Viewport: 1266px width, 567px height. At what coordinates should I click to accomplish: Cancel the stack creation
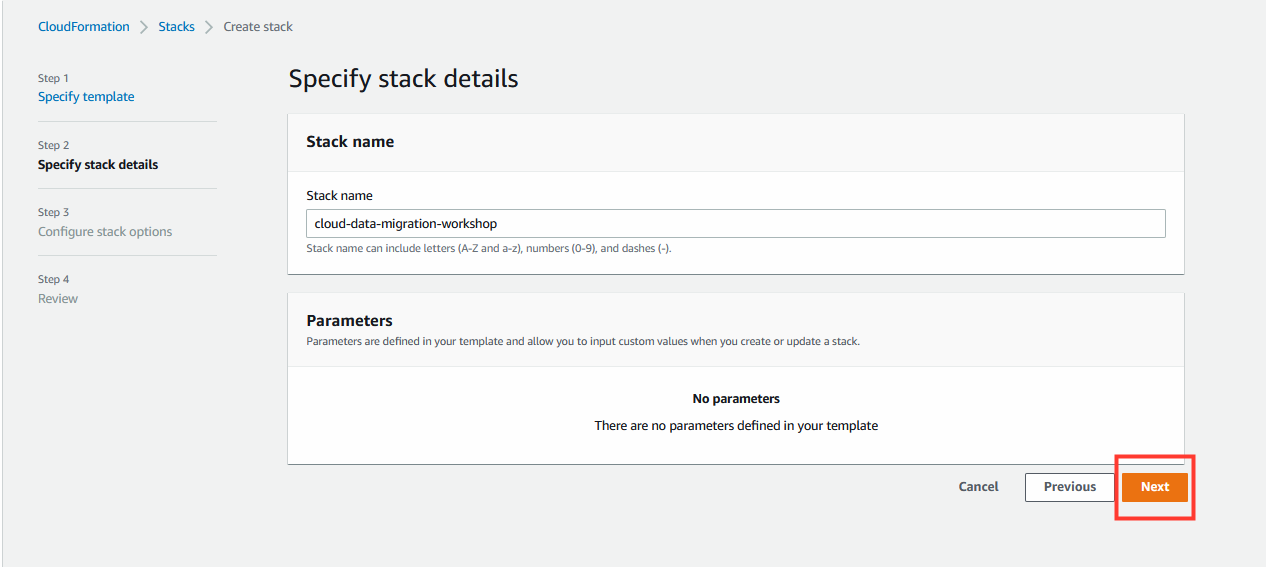(978, 487)
